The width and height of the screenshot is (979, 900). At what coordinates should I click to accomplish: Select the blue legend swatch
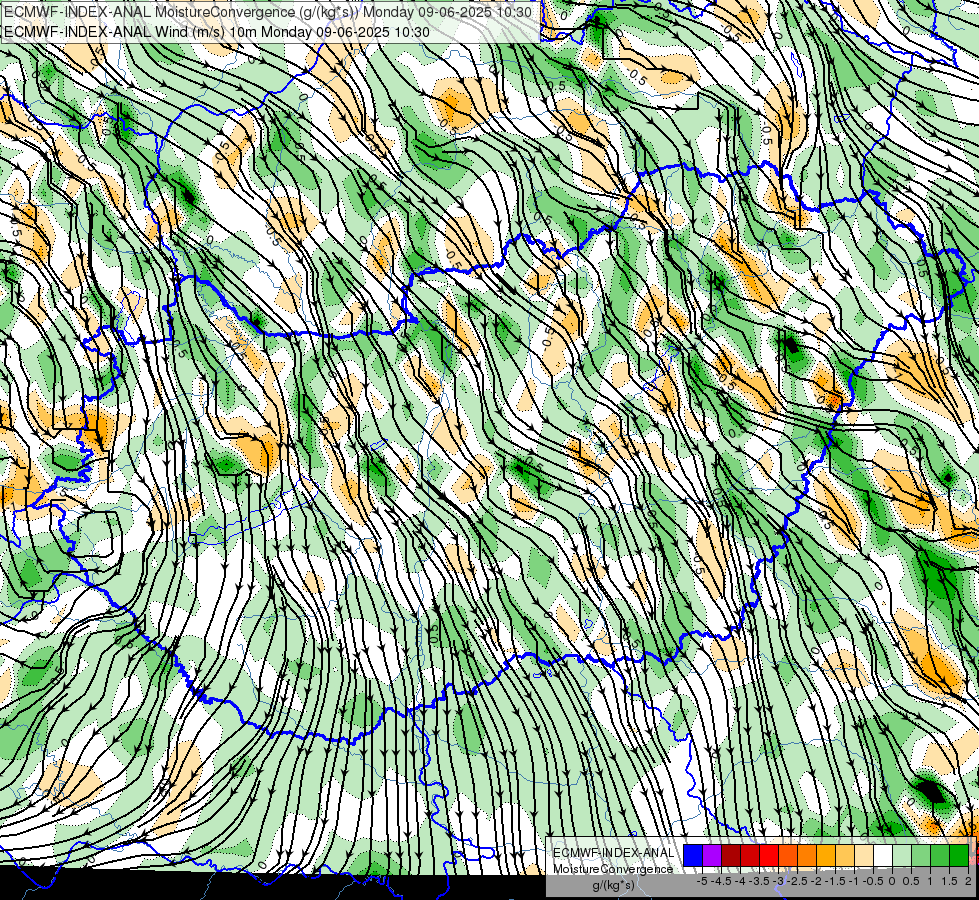click(693, 856)
